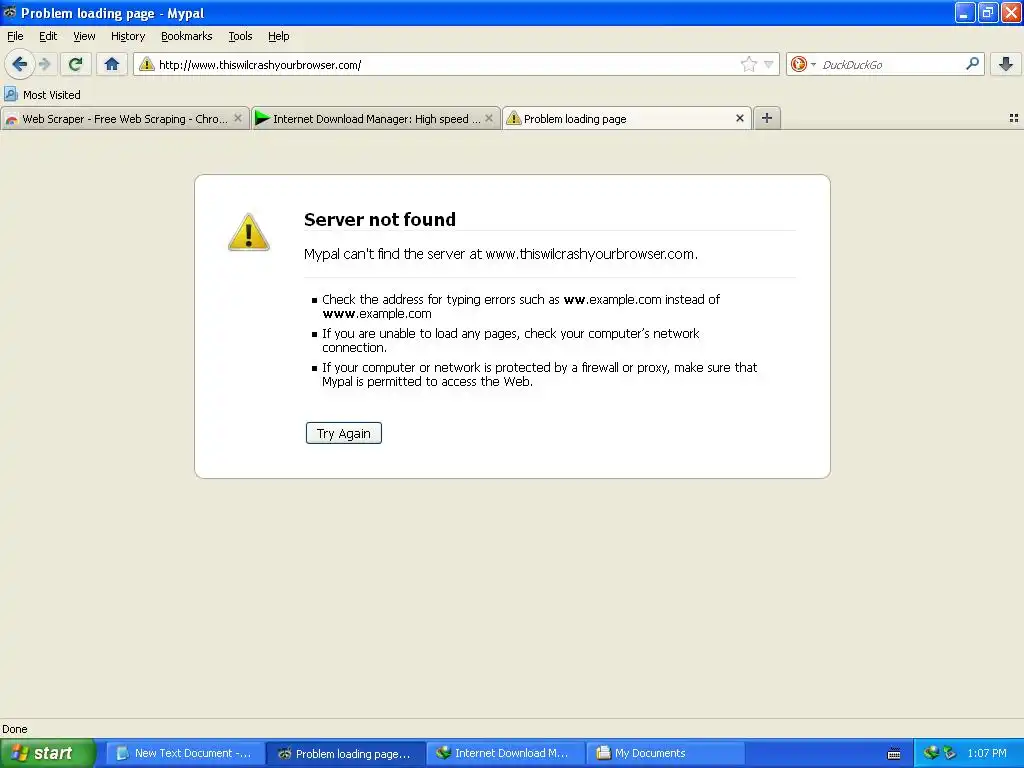Image resolution: width=1024 pixels, height=768 pixels.
Task: Click the typing errors suggestion bullet
Action: 520,306
